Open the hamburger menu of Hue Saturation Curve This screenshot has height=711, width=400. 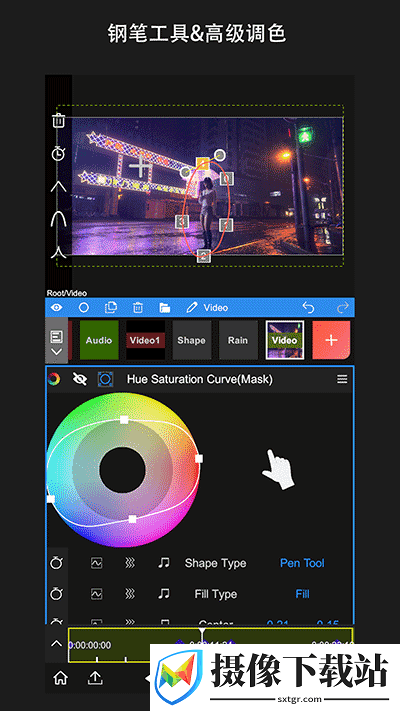[x=342, y=379]
